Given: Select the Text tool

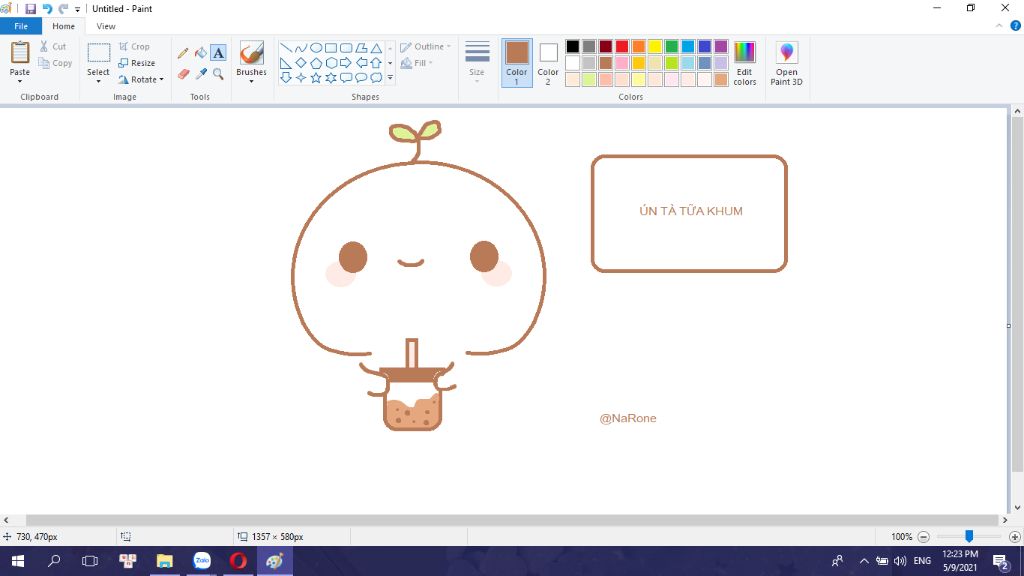Looking at the screenshot, I should (x=218, y=53).
